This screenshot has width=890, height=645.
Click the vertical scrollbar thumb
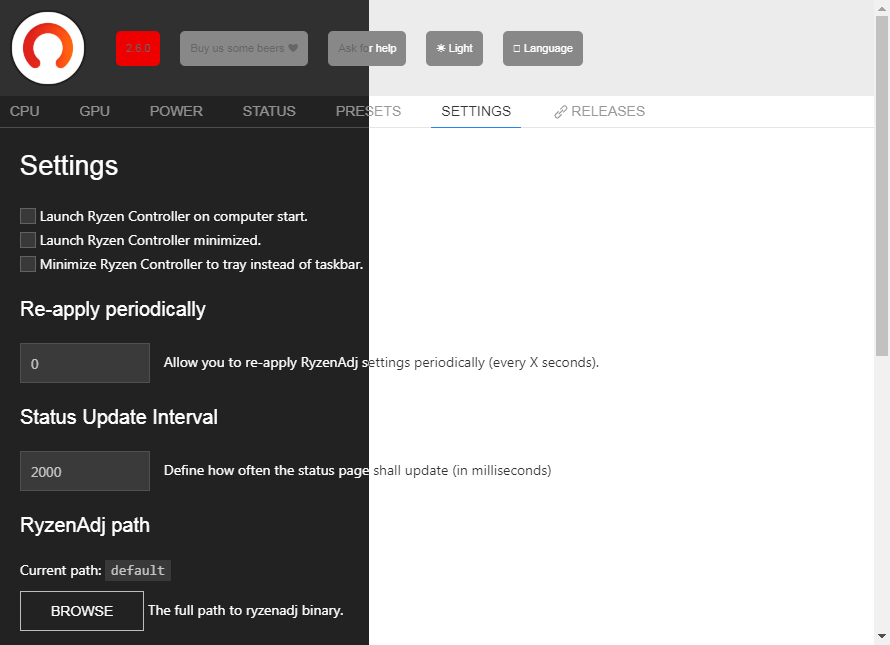point(881,186)
